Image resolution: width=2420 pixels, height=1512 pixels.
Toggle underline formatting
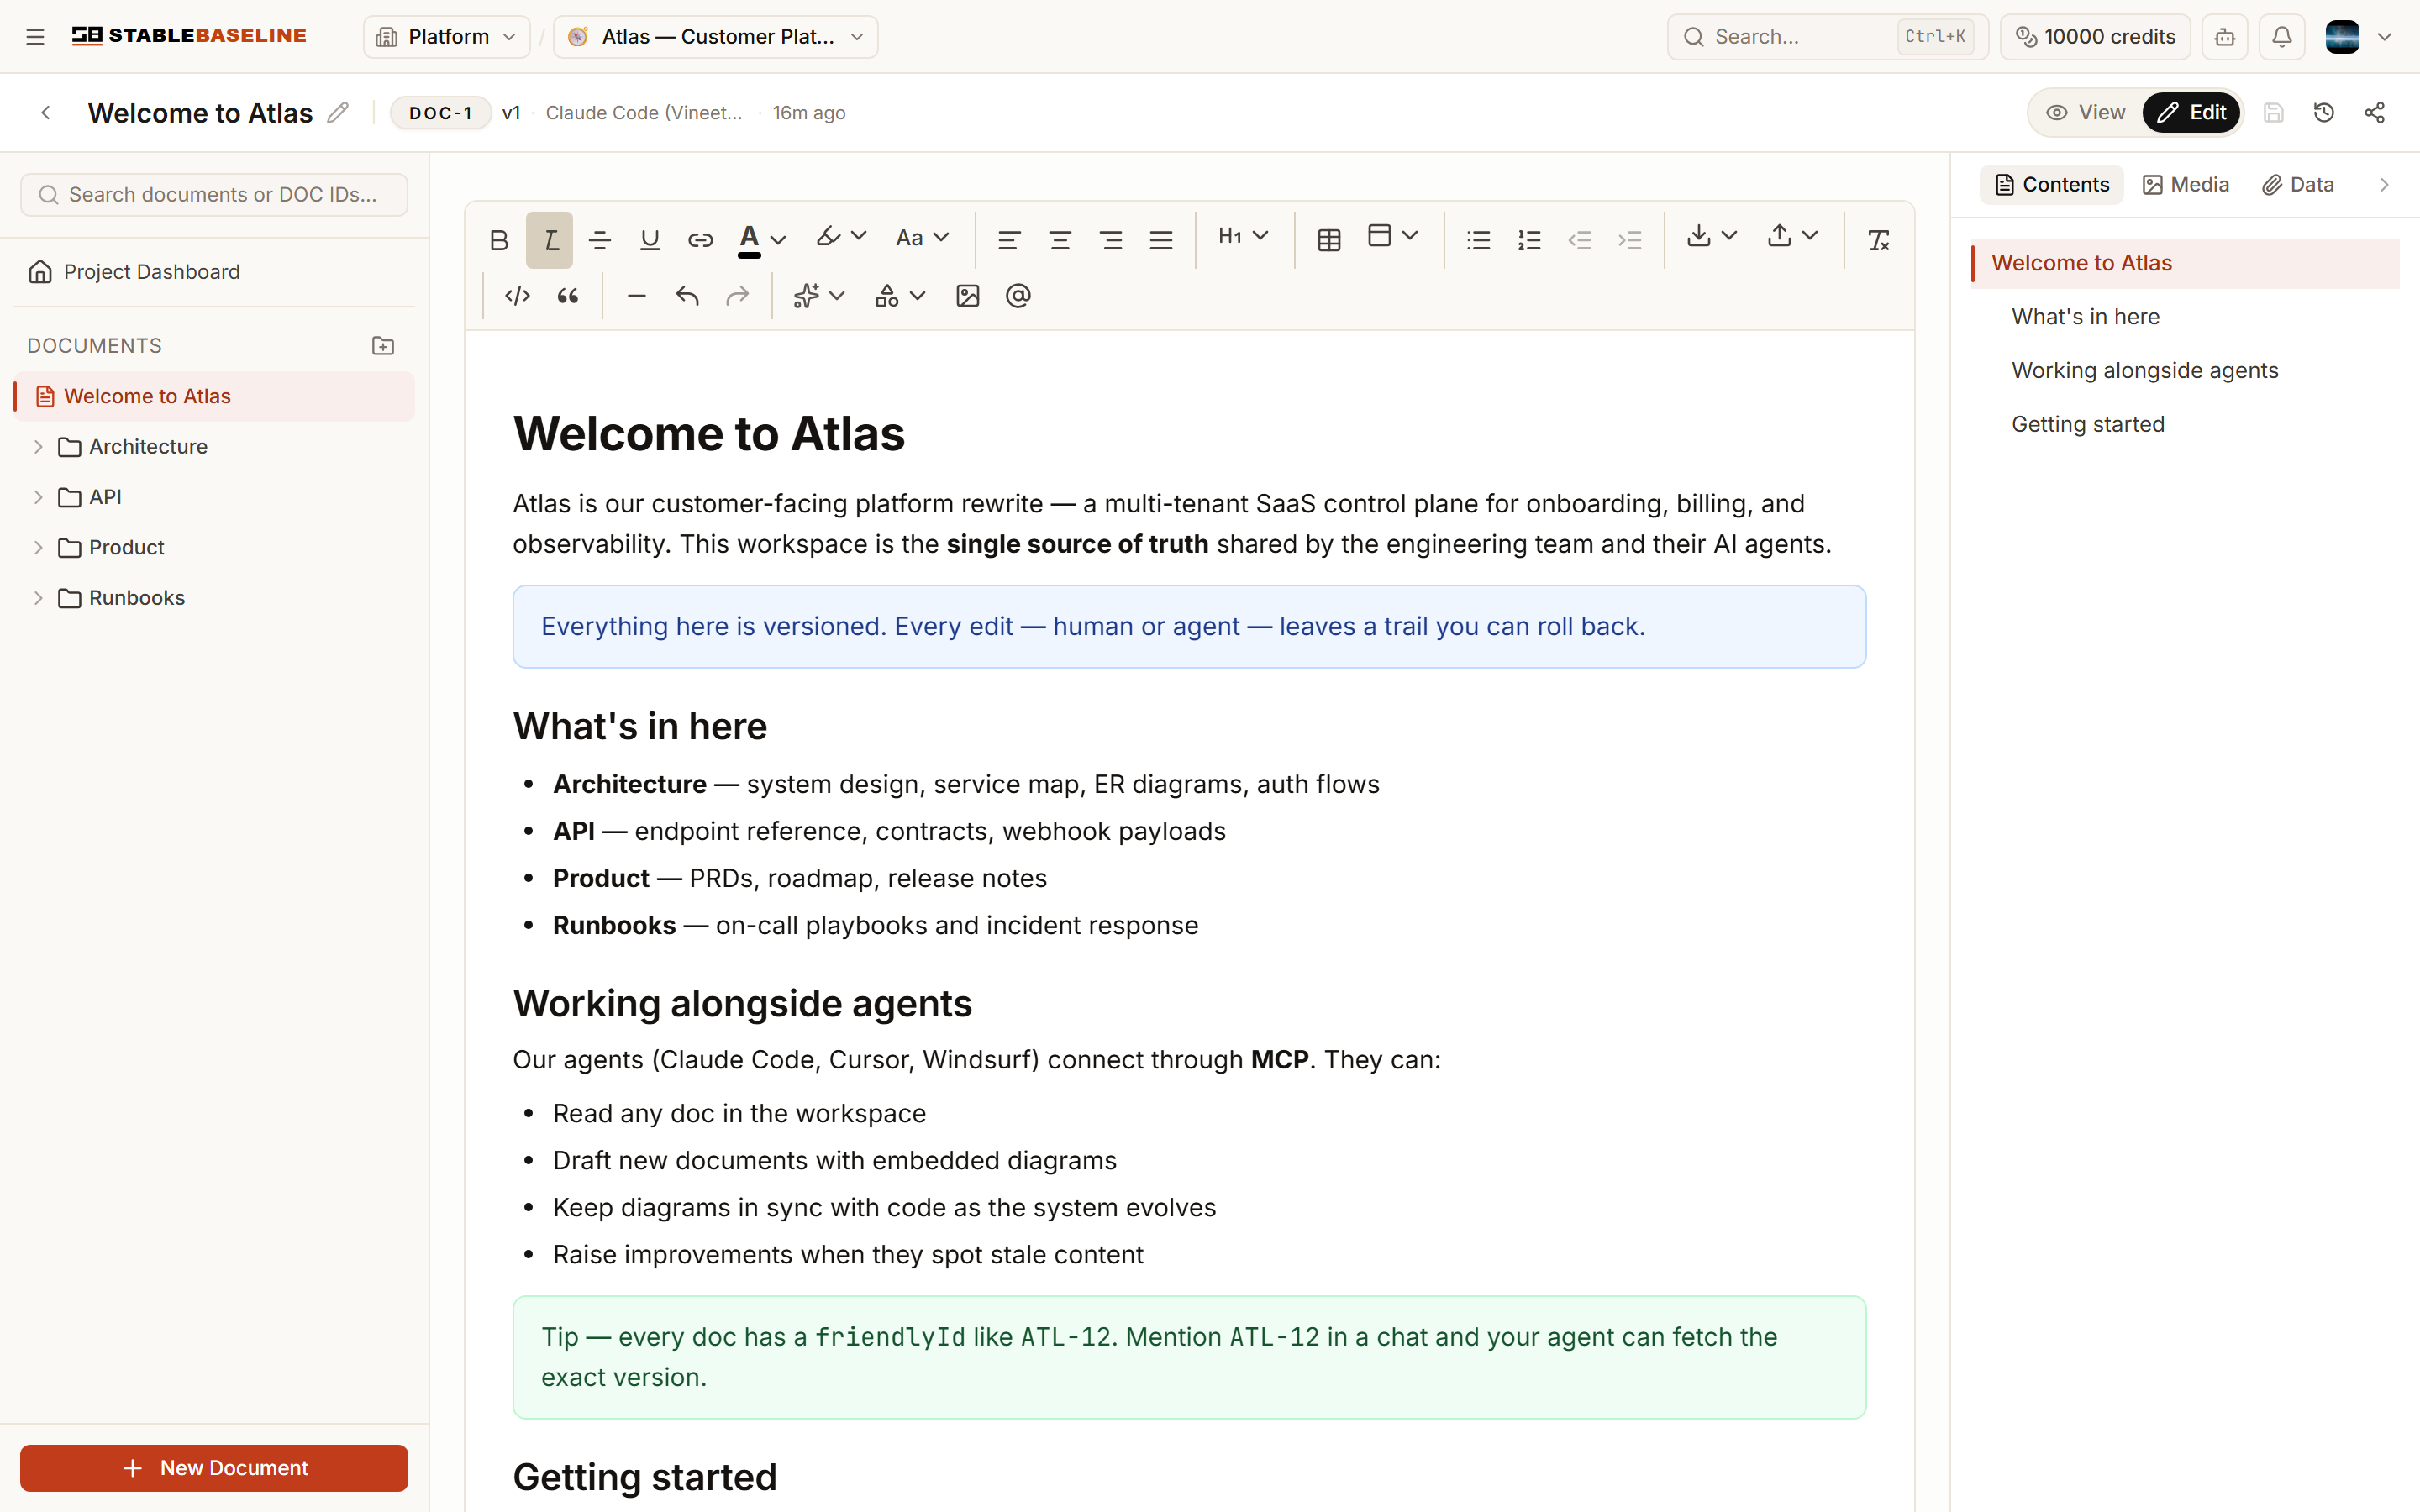pyautogui.click(x=650, y=240)
